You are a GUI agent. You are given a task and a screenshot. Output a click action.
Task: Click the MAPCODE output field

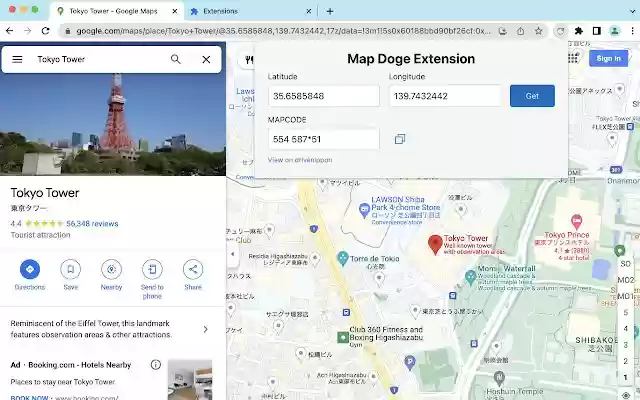pos(324,139)
